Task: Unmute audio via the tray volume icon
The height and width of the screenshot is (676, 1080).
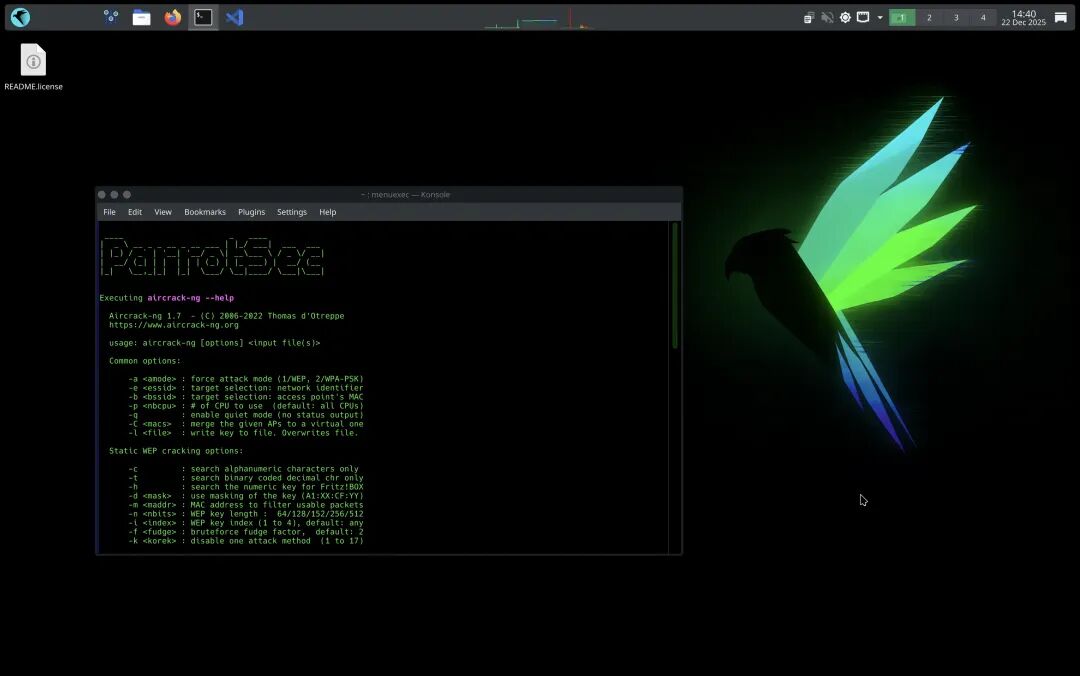Action: 827,17
